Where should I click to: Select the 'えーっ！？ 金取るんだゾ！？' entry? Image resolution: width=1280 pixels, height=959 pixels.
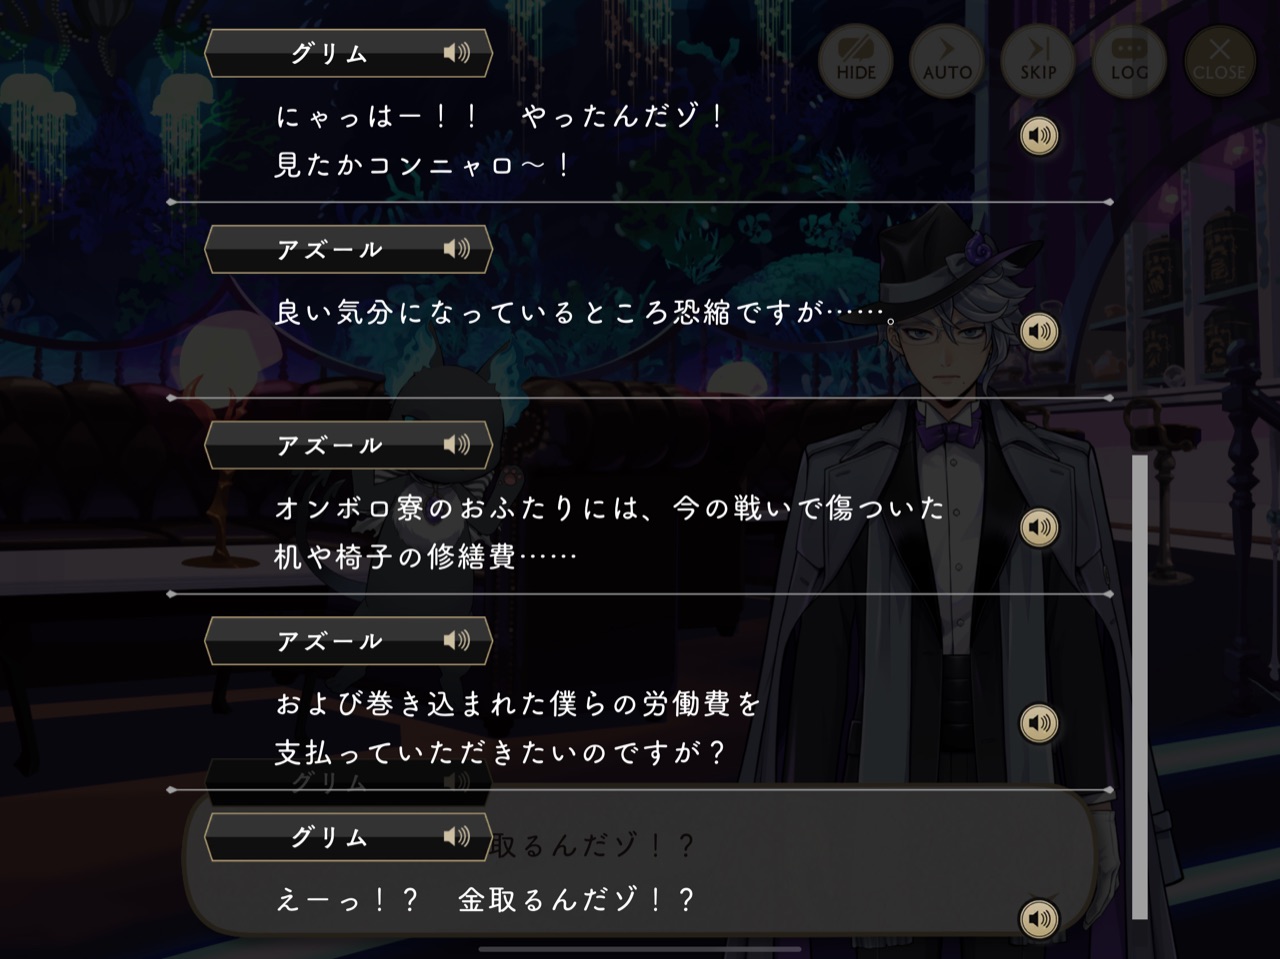point(485,899)
